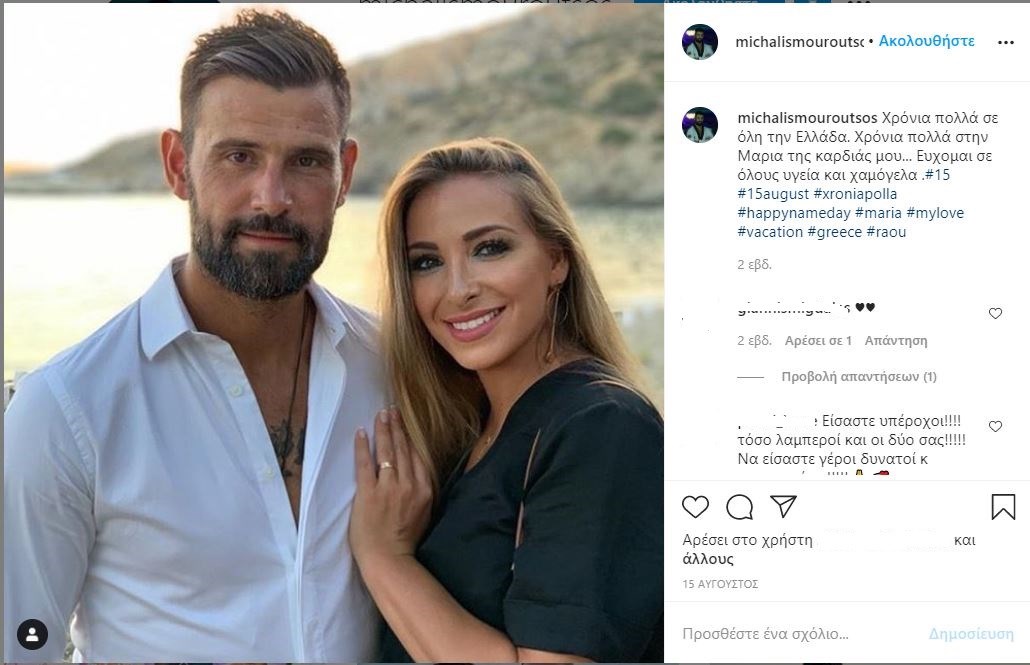Click Απάντηση to reply to comment

click(x=896, y=341)
